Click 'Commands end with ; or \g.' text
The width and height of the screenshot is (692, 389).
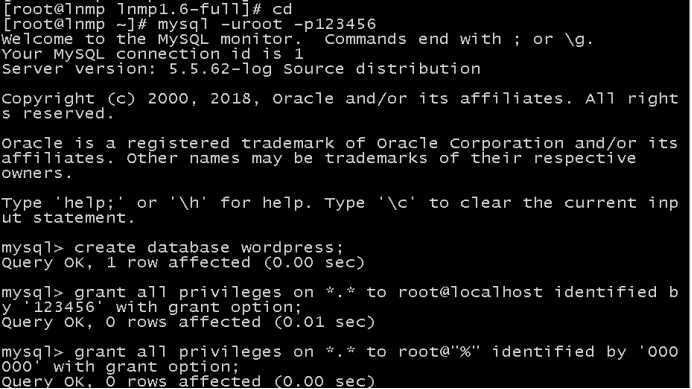(x=459, y=39)
